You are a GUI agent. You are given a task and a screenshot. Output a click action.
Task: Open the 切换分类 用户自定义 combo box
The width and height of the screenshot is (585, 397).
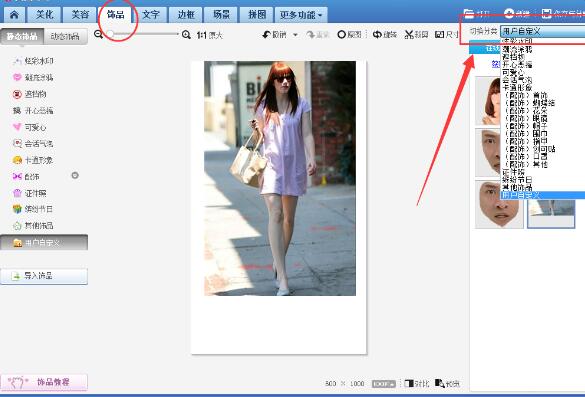pos(542,31)
